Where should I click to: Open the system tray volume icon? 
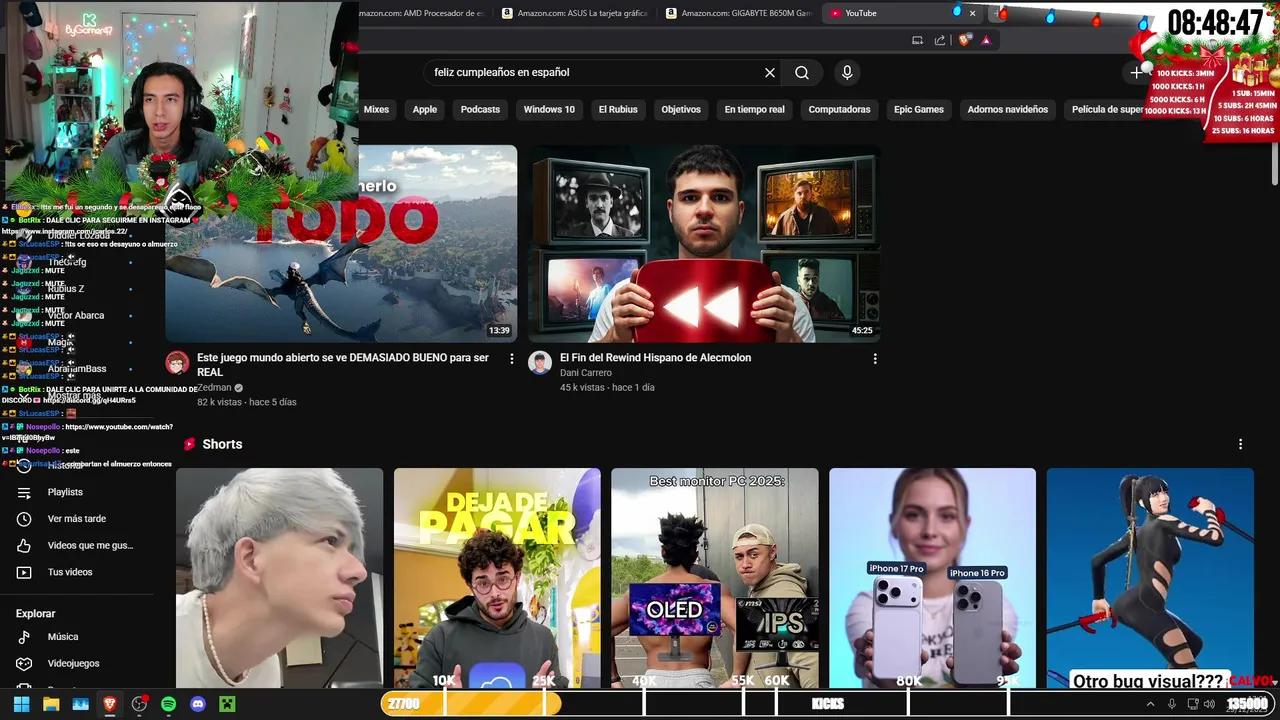point(1209,704)
